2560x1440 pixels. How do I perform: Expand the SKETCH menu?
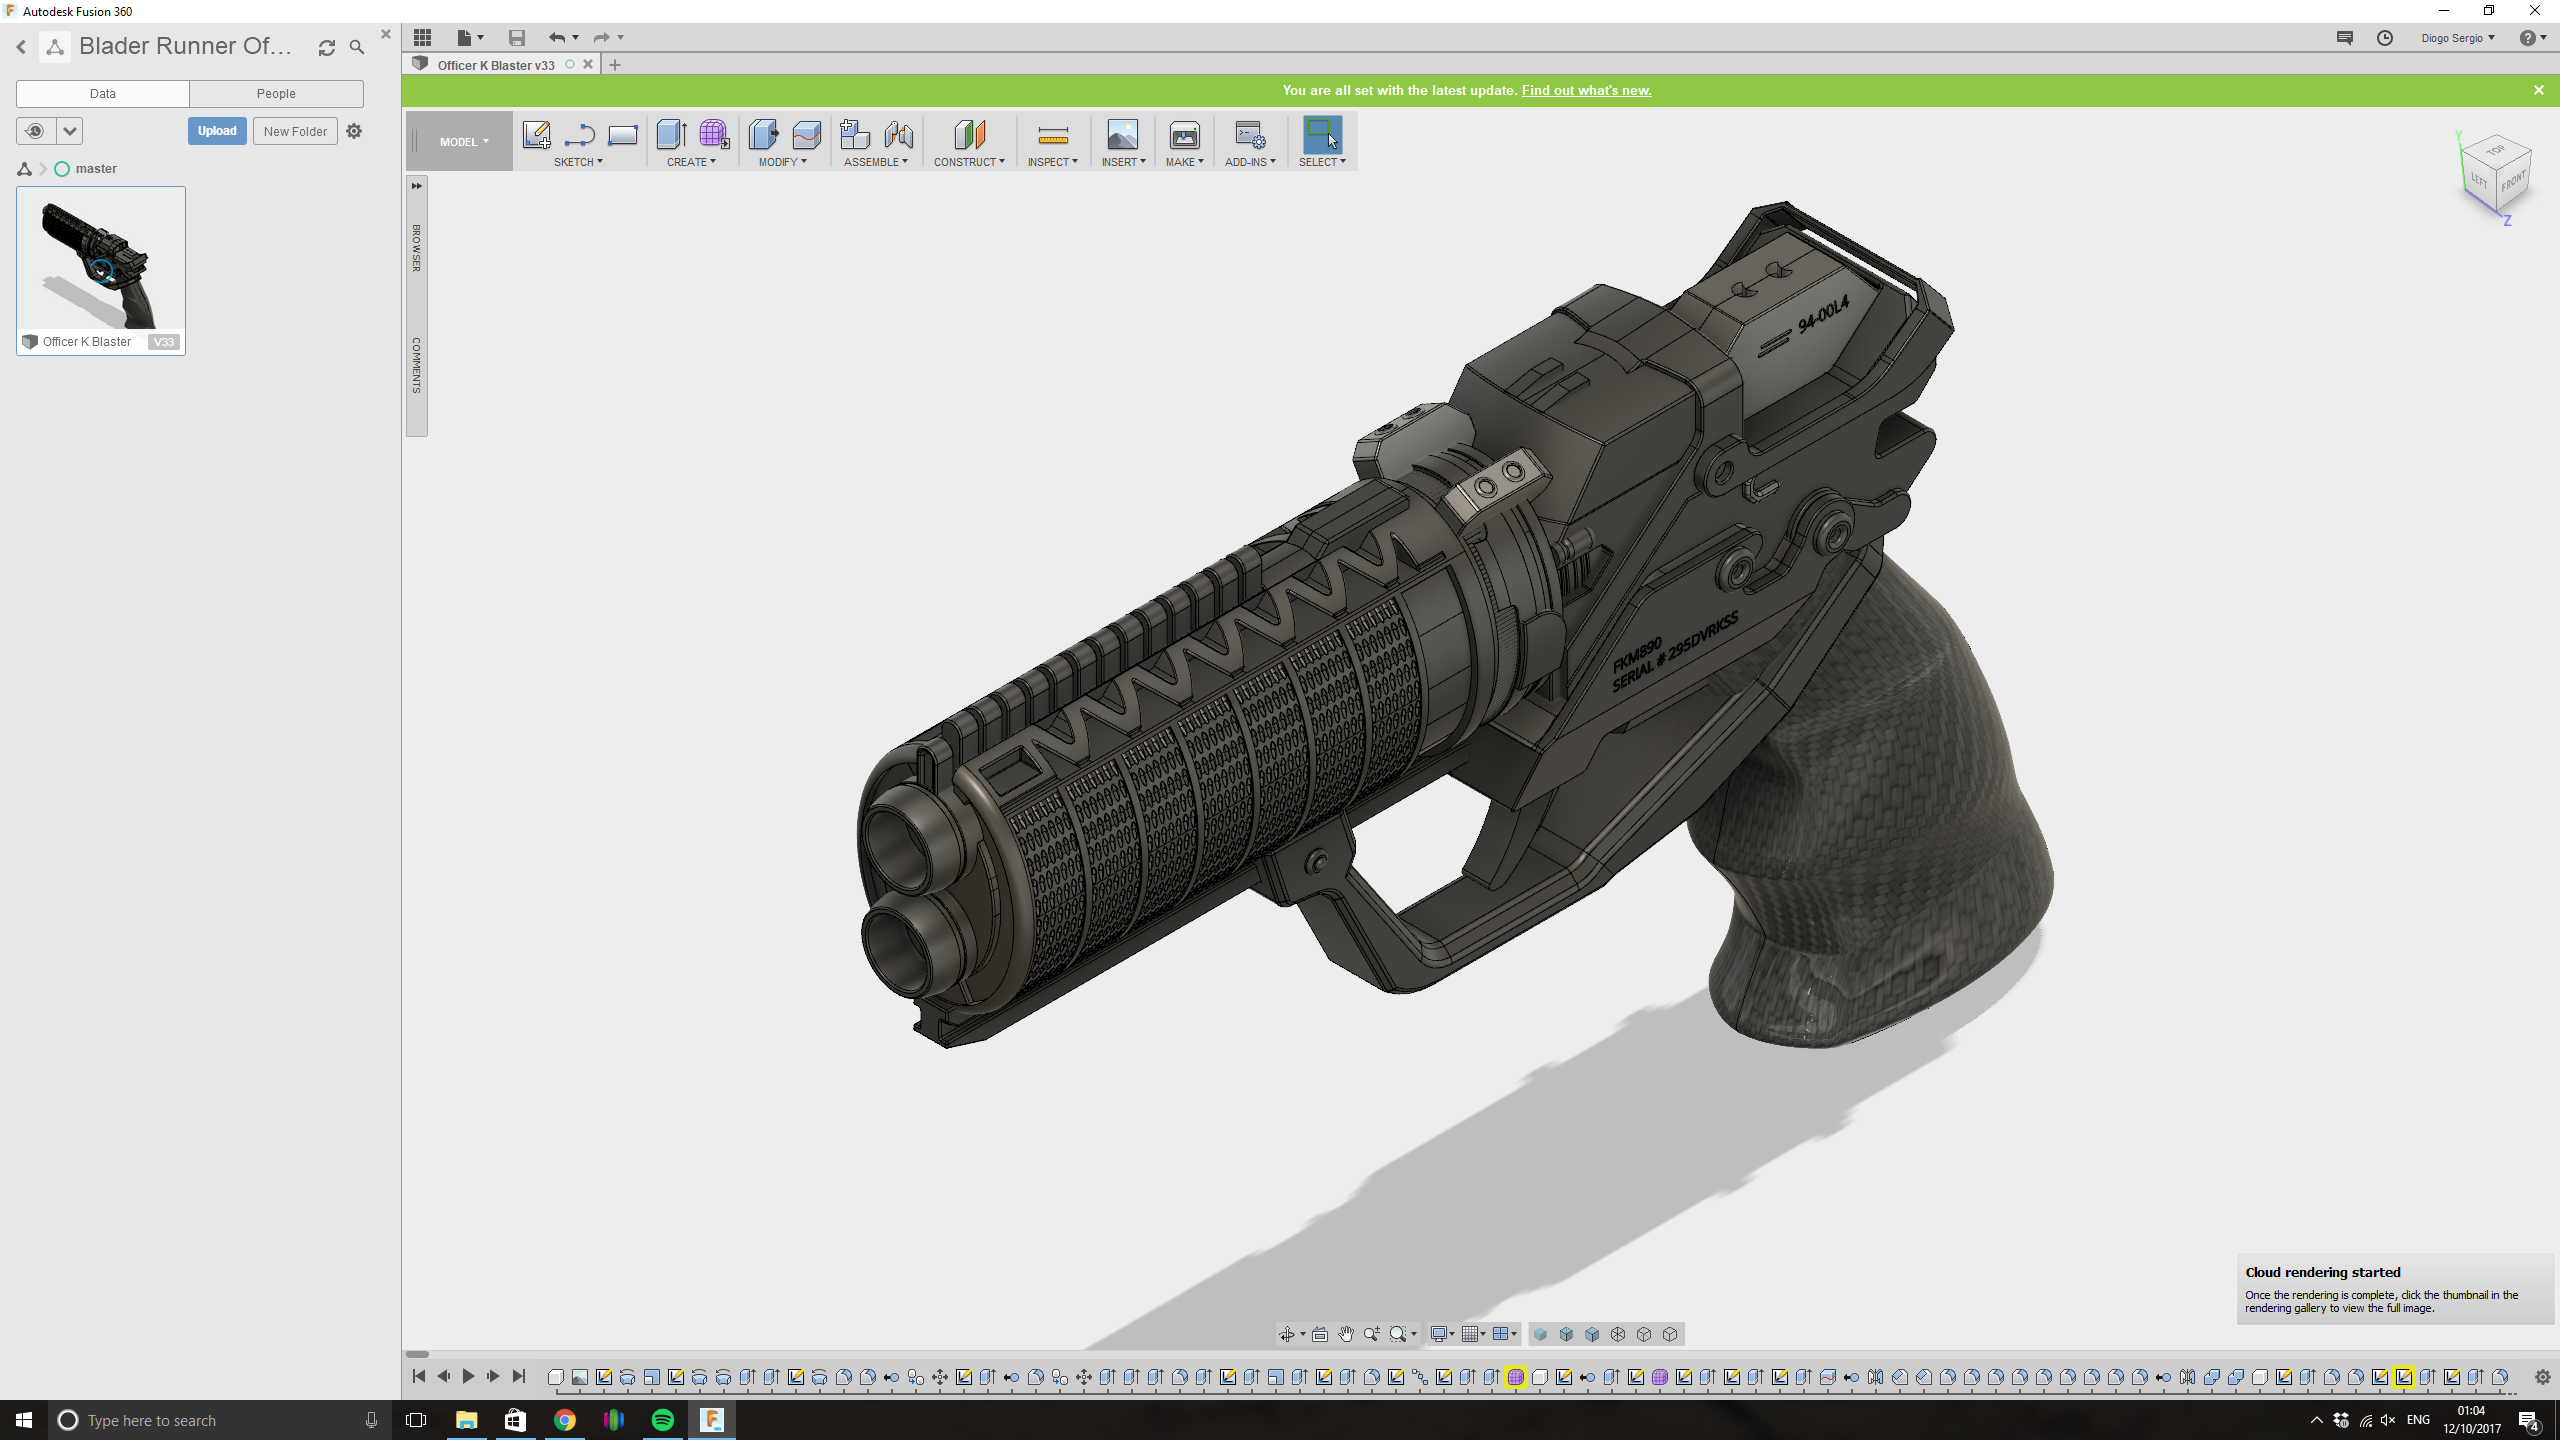pyautogui.click(x=578, y=162)
